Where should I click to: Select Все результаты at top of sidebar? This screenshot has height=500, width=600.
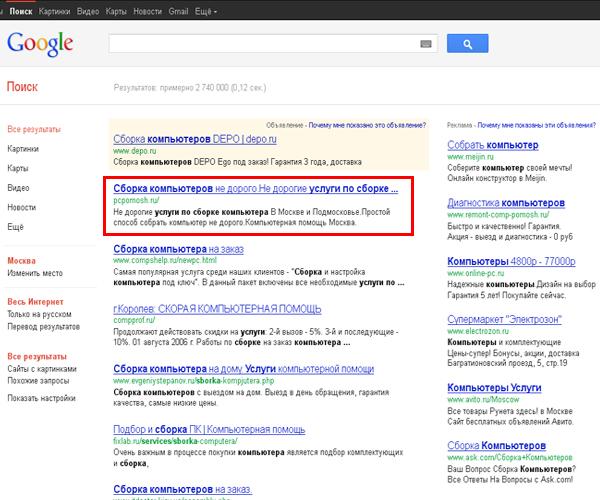pos(34,129)
